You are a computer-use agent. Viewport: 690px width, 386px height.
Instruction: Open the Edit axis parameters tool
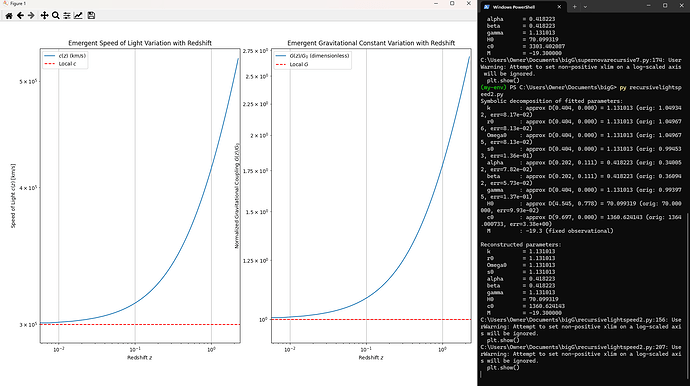pyautogui.click(x=78, y=15)
